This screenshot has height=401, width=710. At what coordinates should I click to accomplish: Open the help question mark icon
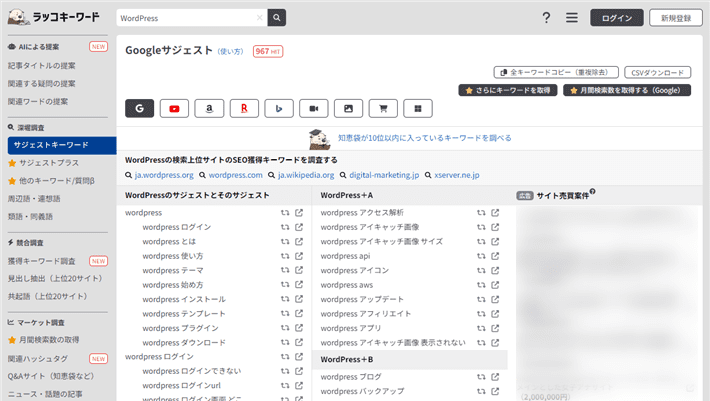tap(546, 18)
